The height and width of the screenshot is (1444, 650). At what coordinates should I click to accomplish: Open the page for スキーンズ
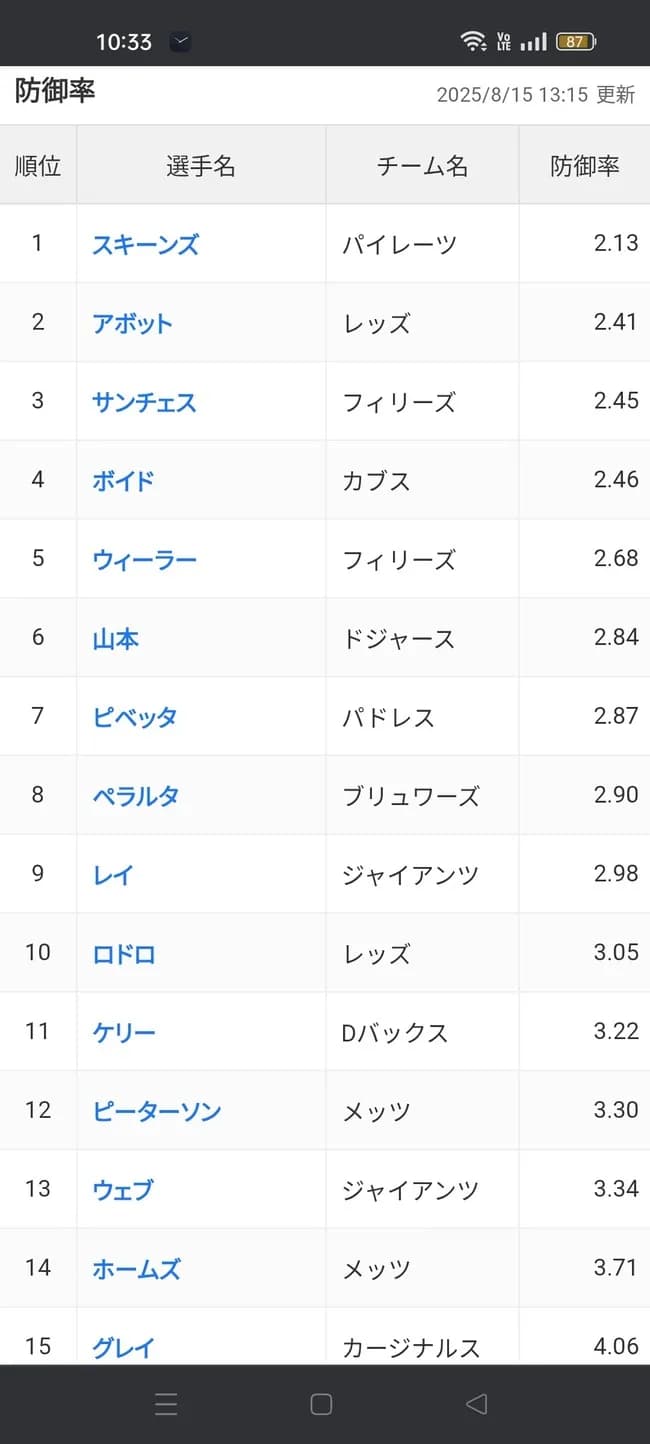pos(144,244)
